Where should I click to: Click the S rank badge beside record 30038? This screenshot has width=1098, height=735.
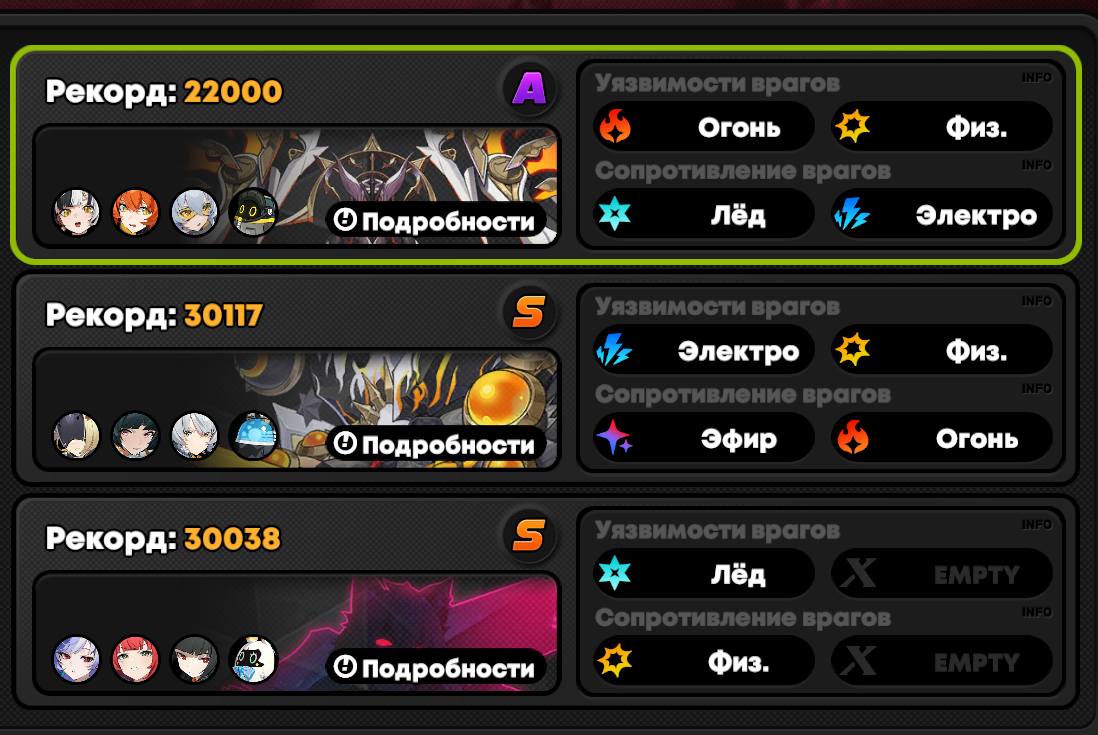(x=529, y=536)
